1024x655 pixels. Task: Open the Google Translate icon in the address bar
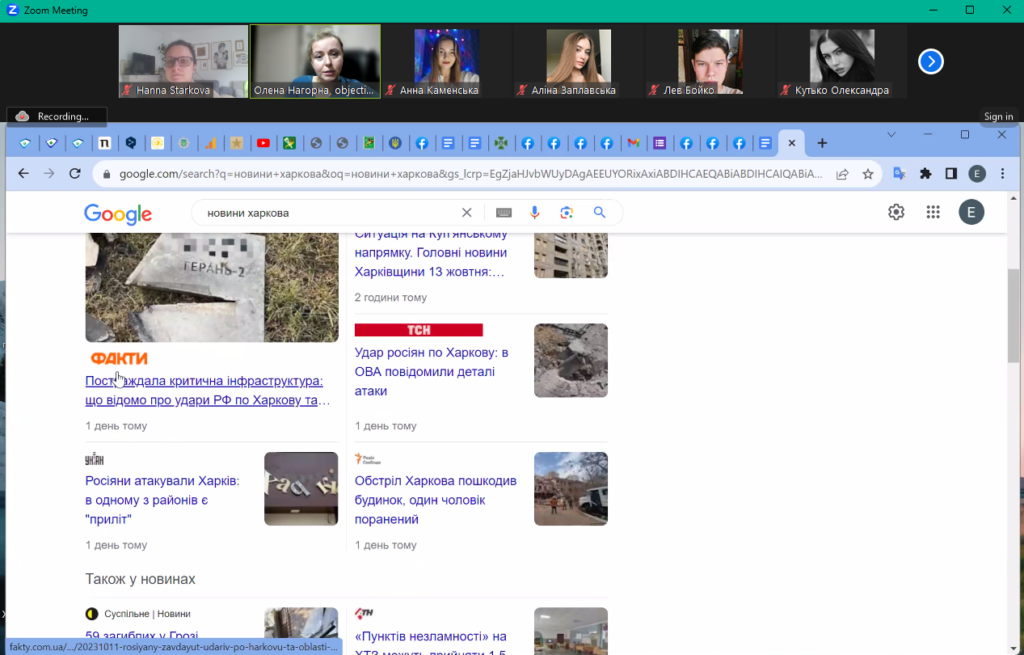click(899, 174)
